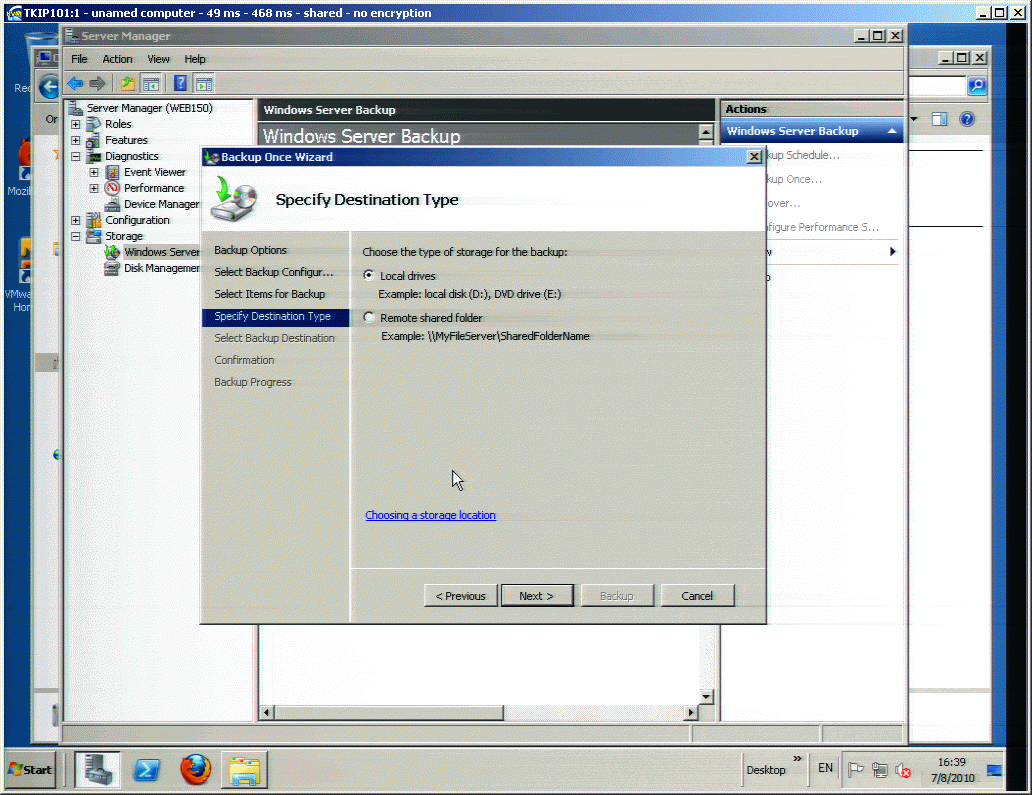Collapse the Storage tree node
Screen dimensions: 1032x795
click(x=76, y=236)
